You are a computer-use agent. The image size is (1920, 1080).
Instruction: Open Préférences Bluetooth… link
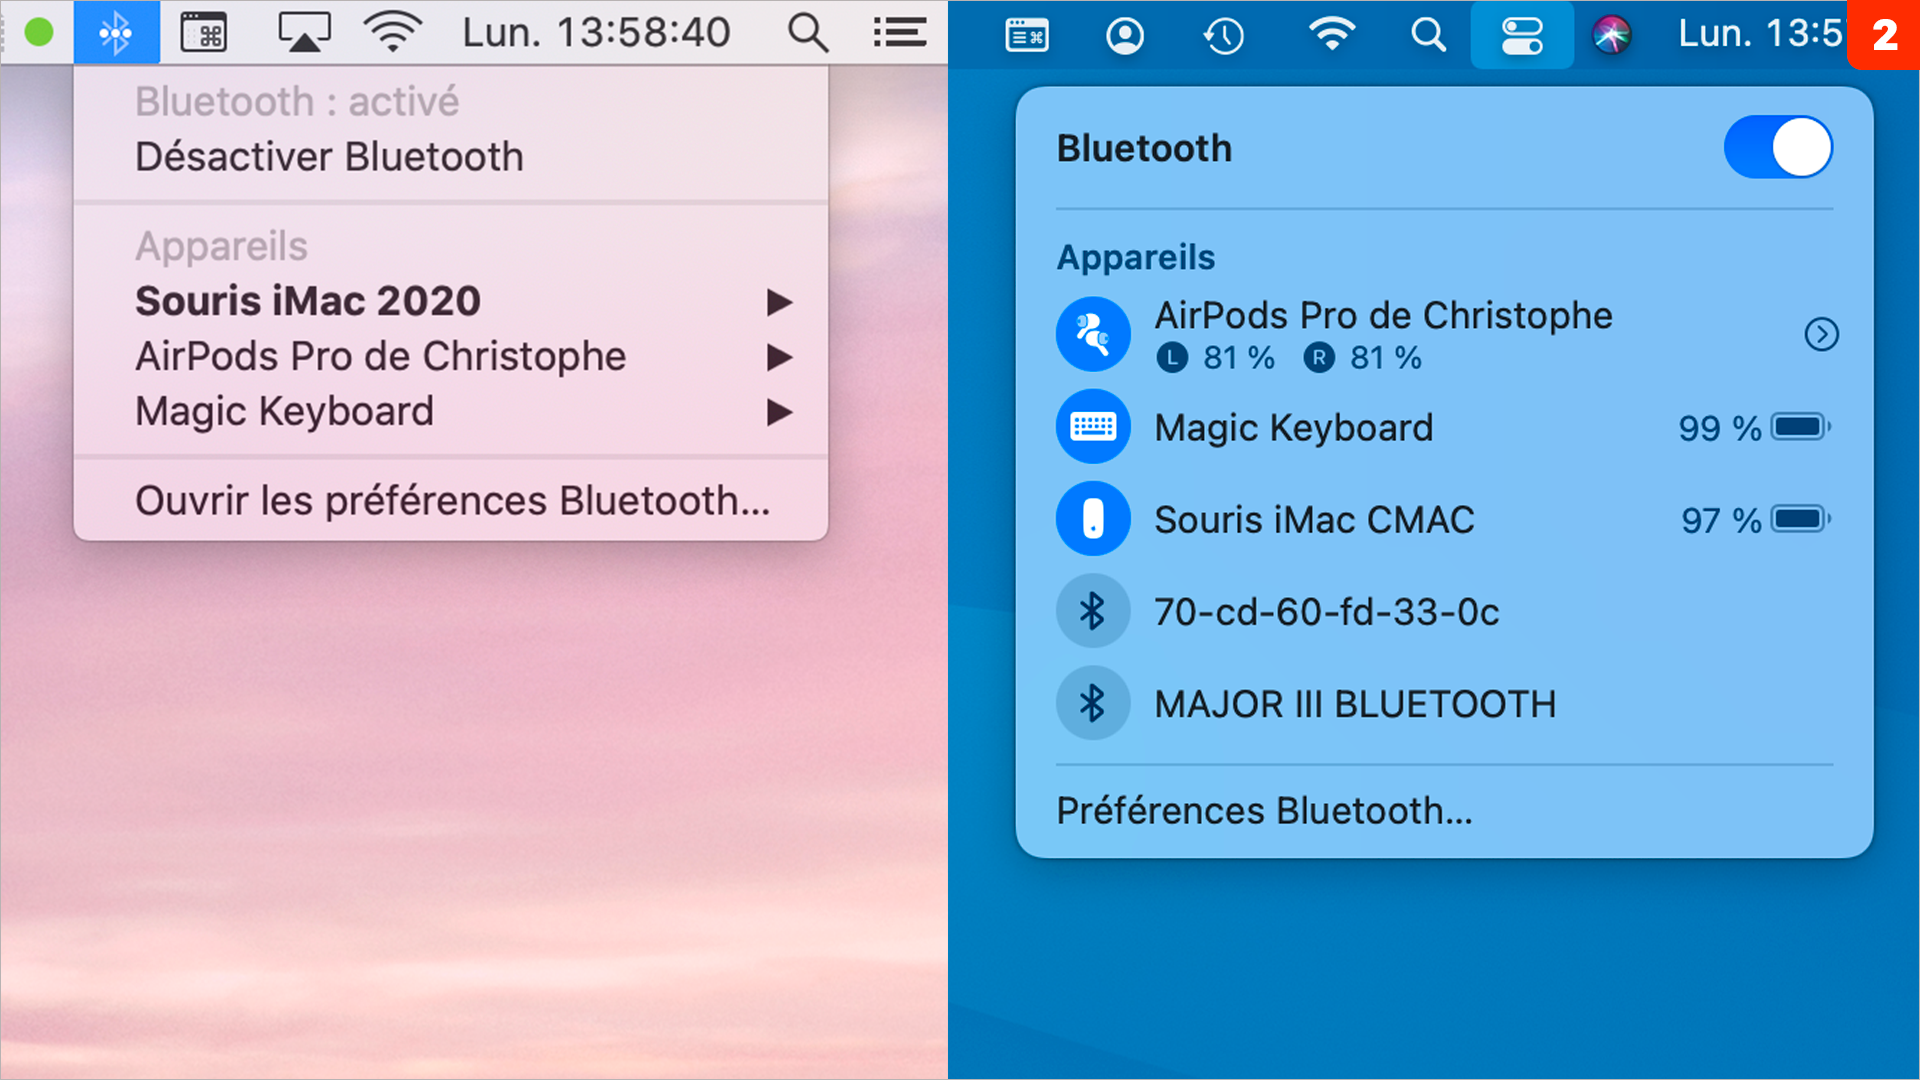pos(1264,811)
